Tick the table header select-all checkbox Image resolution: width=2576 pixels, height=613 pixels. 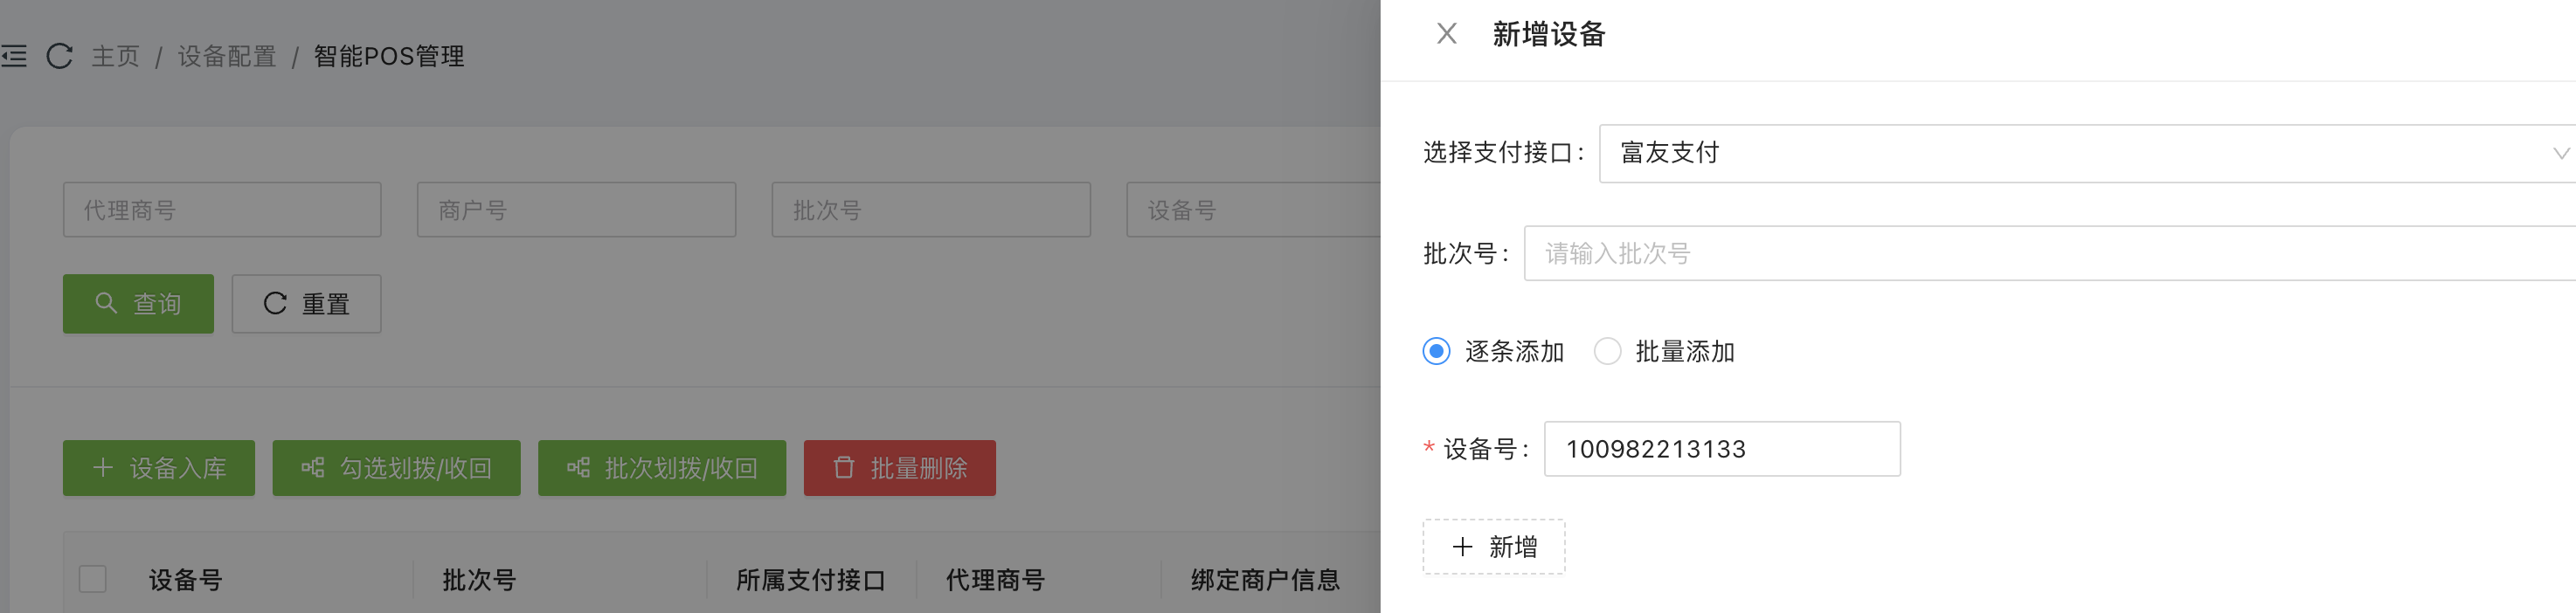tap(93, 579)
